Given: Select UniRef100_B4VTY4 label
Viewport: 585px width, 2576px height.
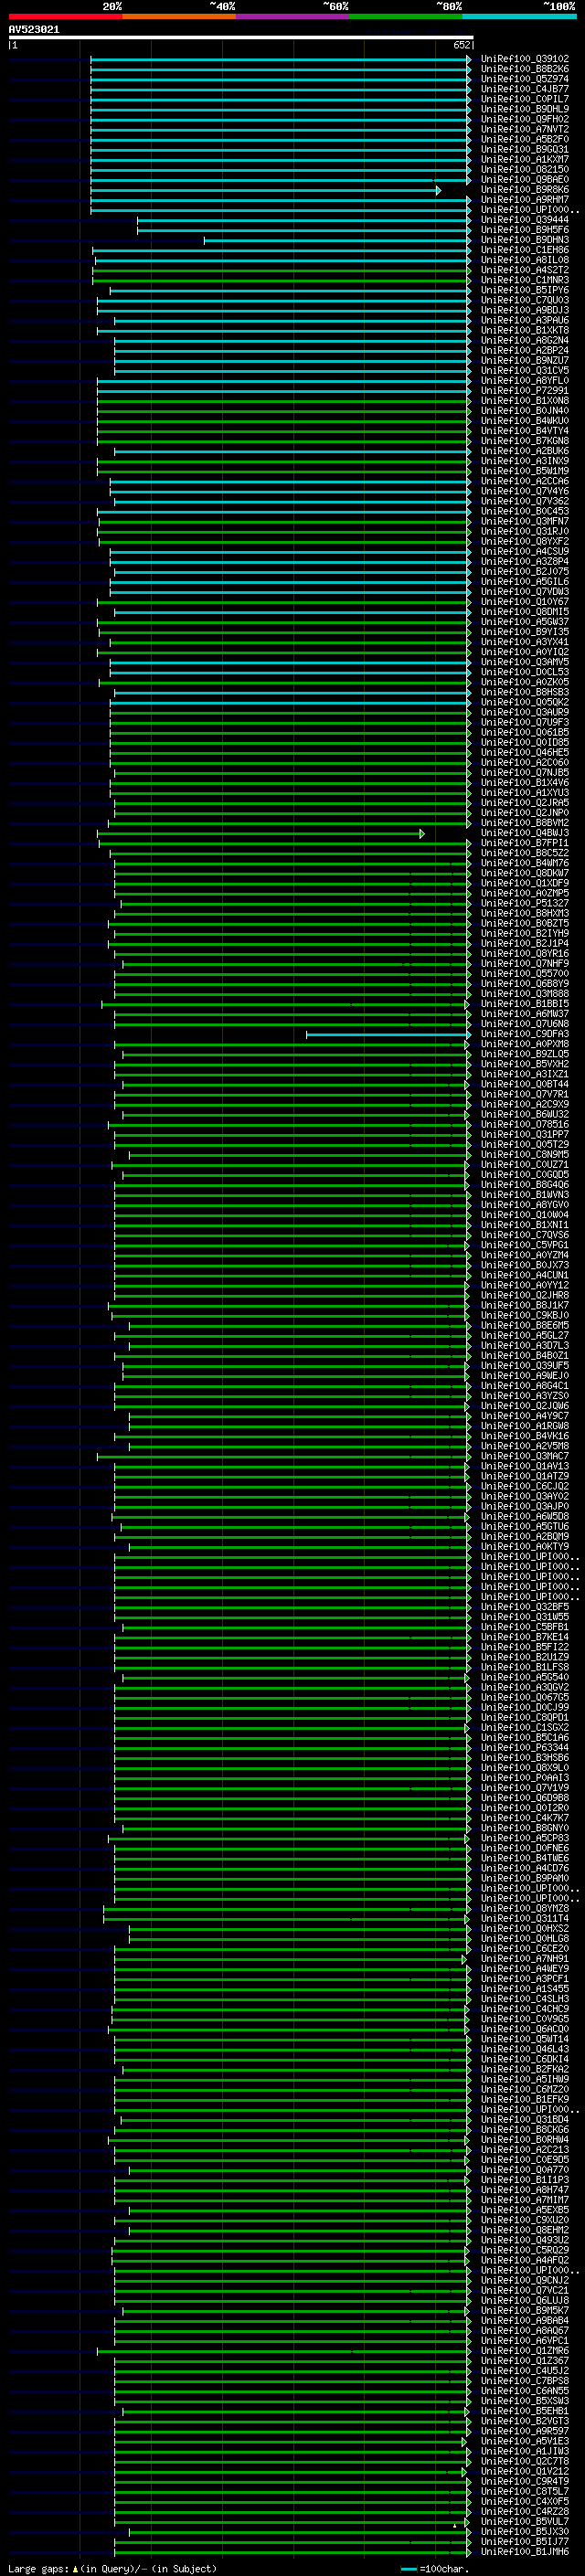Looking at the screenshot, I should 525,431.
